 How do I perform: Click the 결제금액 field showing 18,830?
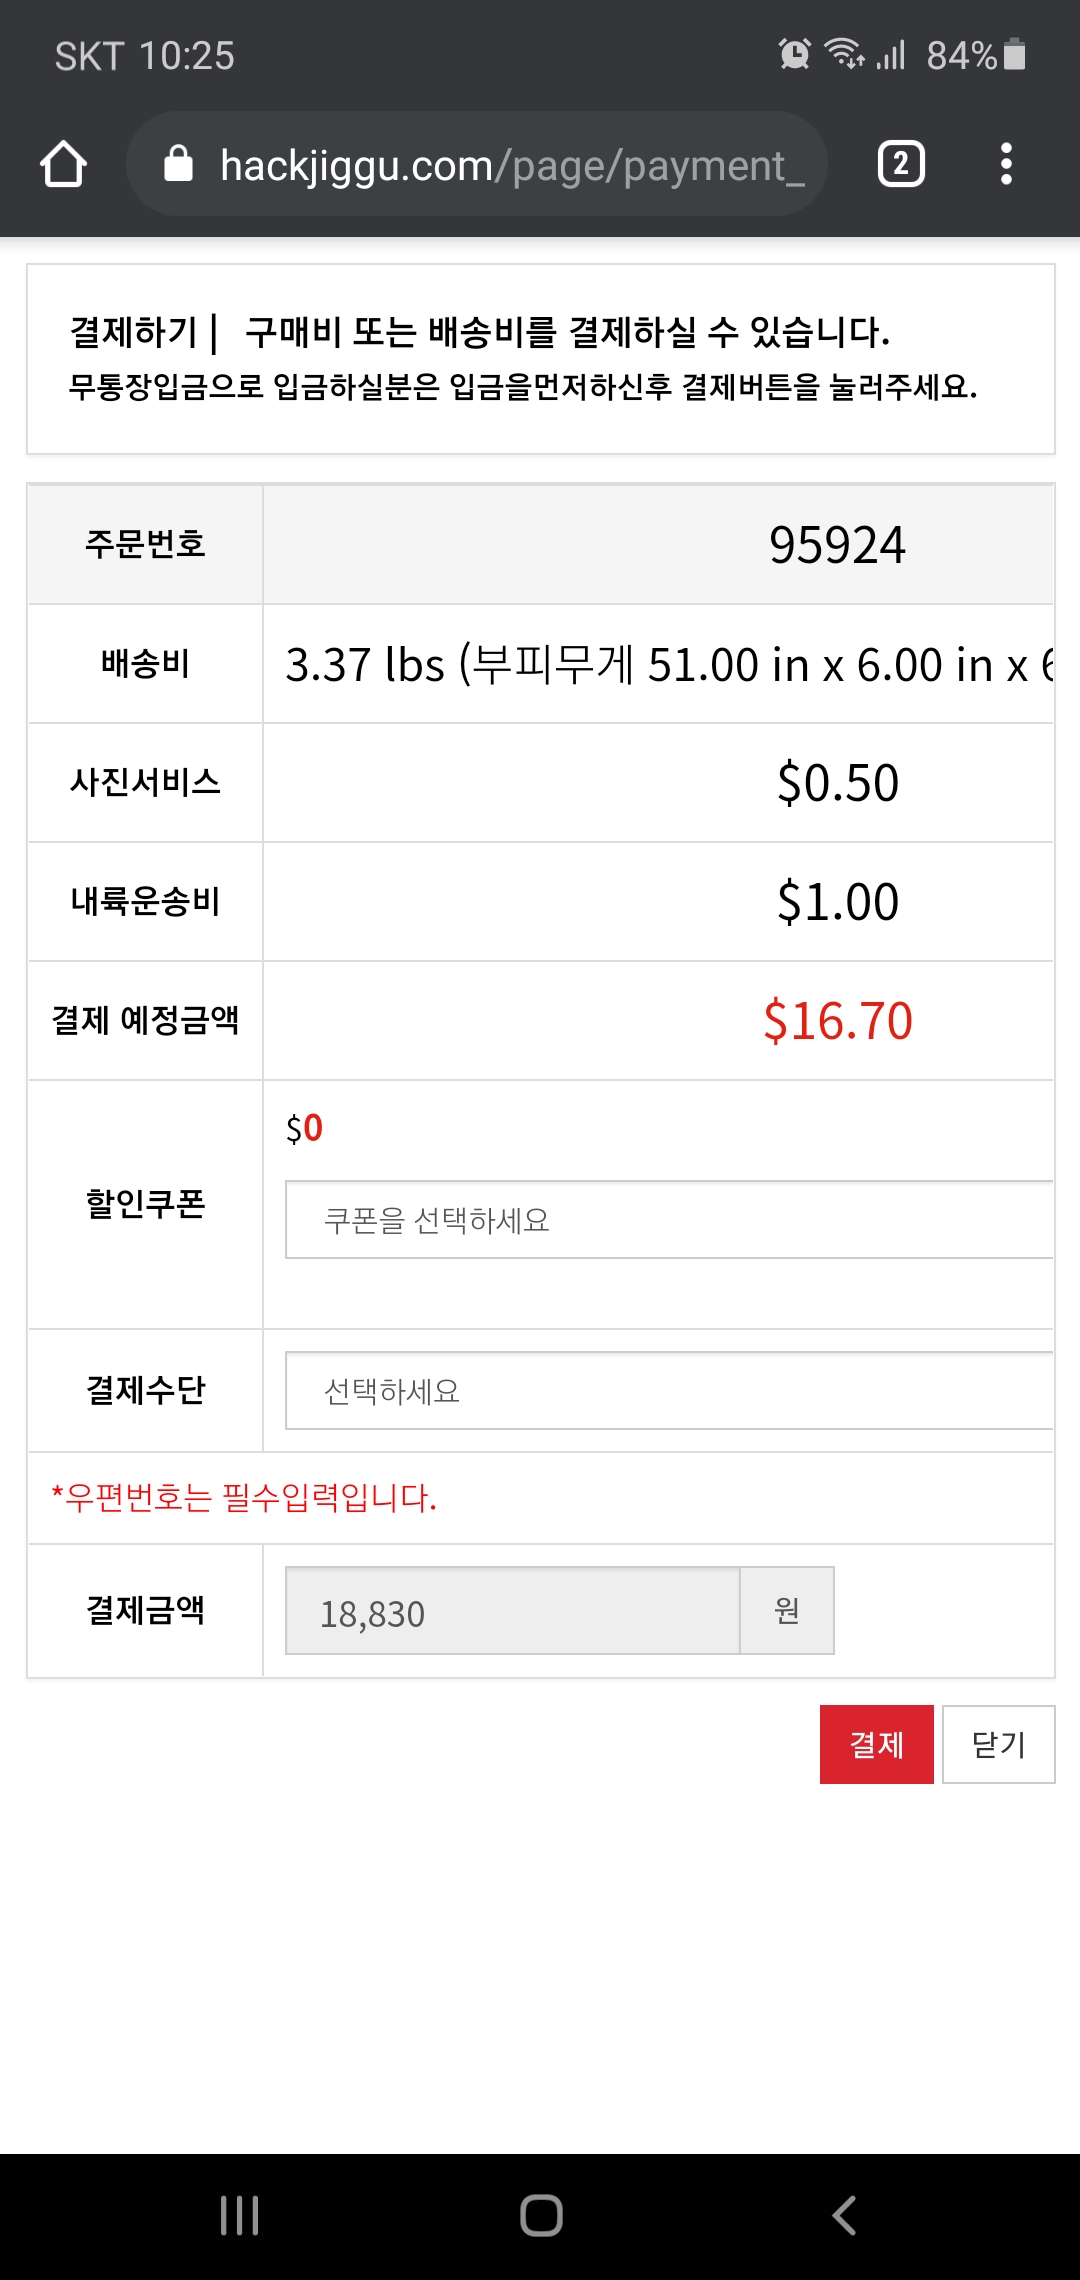pyautogui.click(x=512, y=1611)
